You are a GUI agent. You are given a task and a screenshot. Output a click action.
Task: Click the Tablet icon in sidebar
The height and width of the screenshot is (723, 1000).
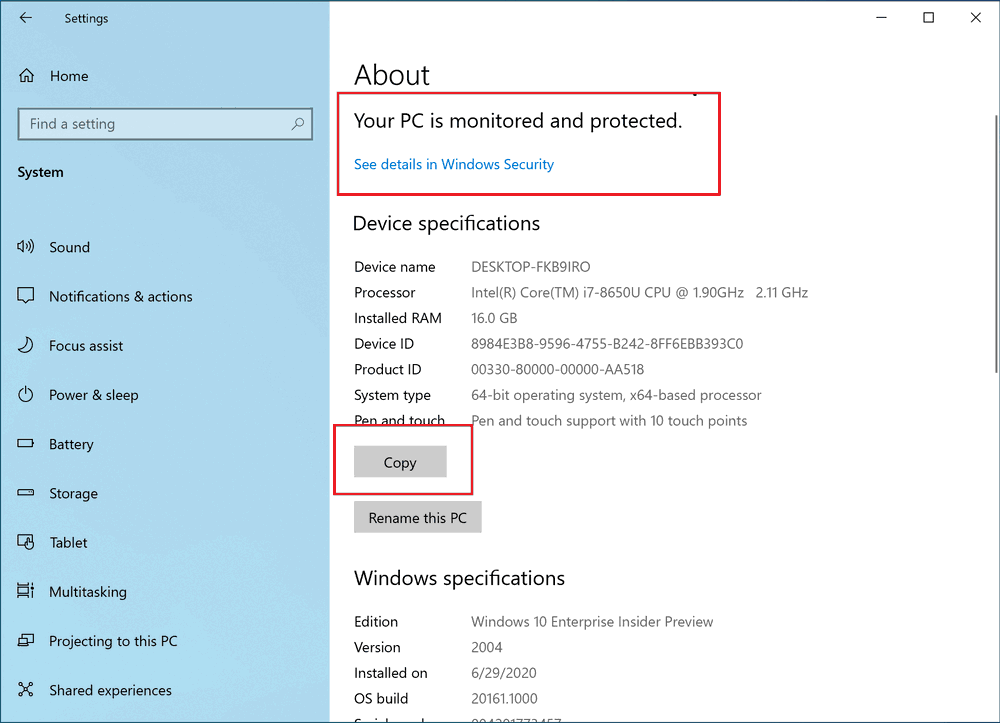tap(26, 542)
